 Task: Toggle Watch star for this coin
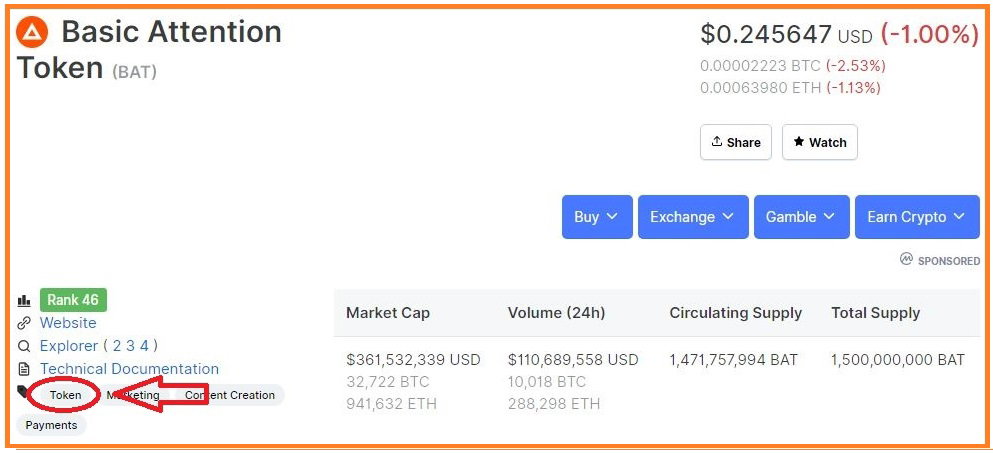pyautogui.click(x=819, y=142)
